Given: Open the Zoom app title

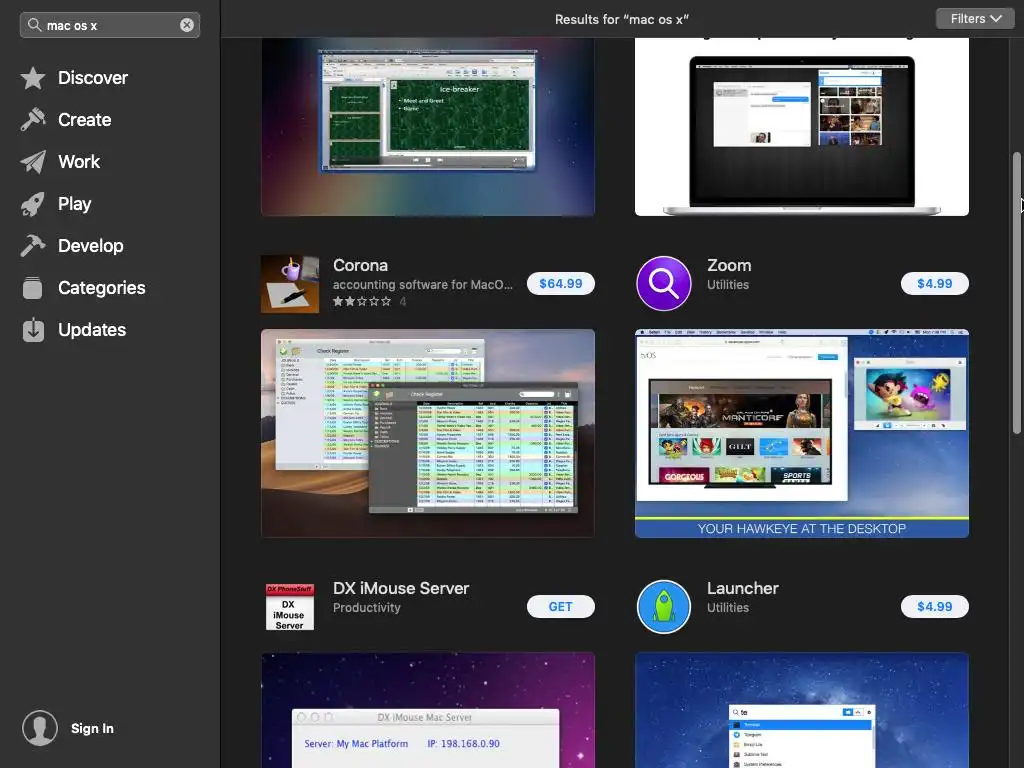Looking at the screenshot, I should [729, 265].
